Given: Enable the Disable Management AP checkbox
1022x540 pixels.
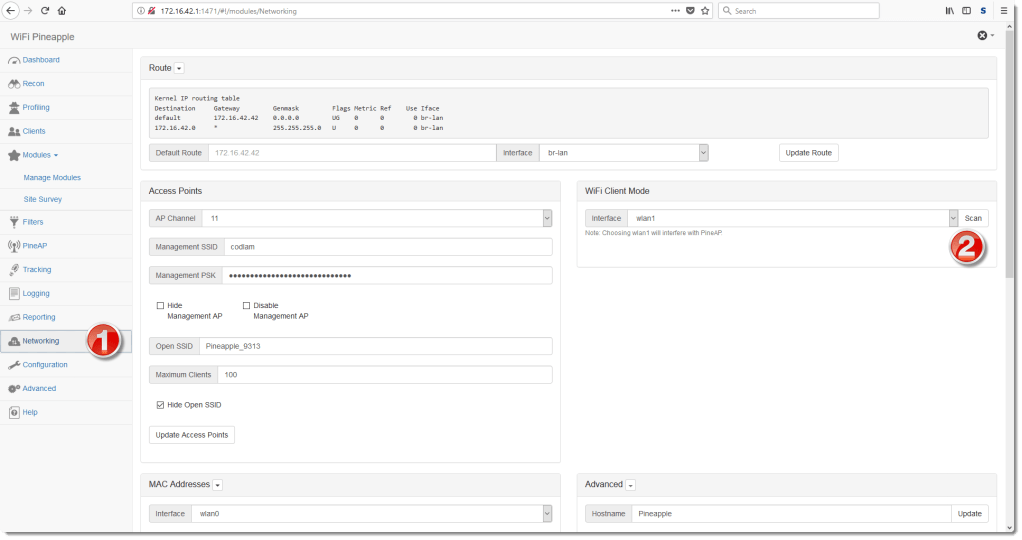Looking at the screenshot, I should [x=246, y=306].
